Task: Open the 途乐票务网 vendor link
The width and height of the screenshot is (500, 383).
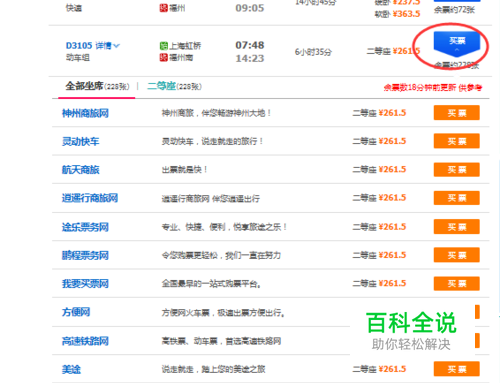Action: point(85,227)
